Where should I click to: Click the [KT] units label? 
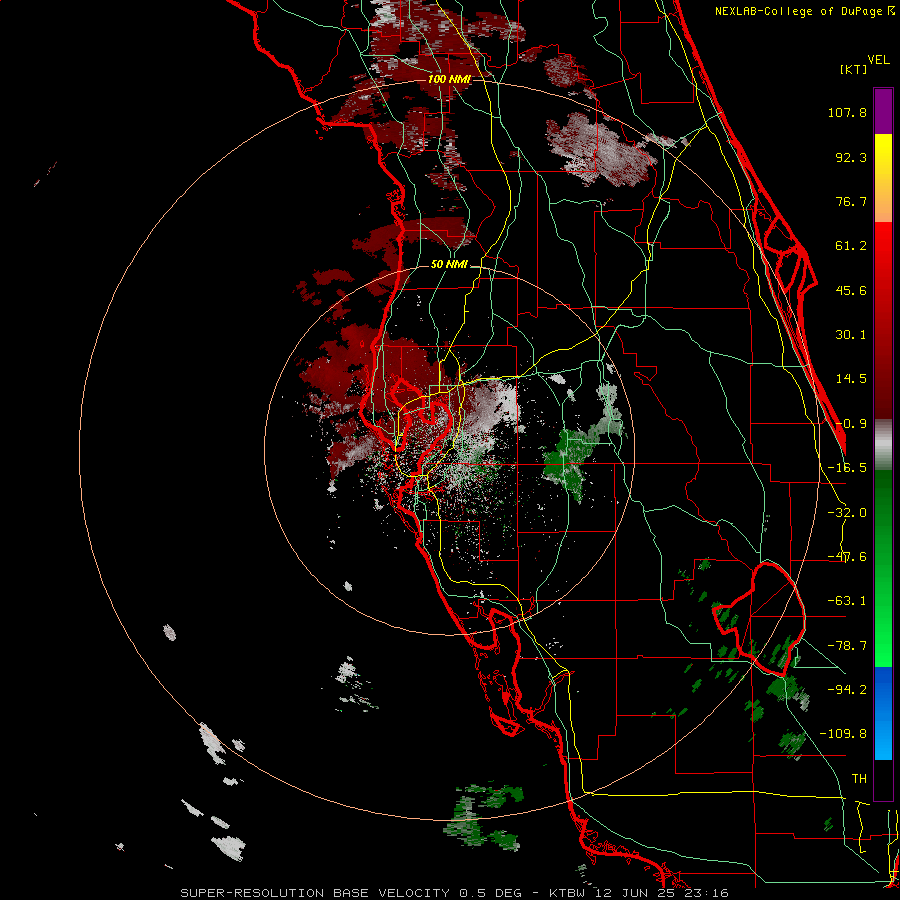click(x=854, y=69)
